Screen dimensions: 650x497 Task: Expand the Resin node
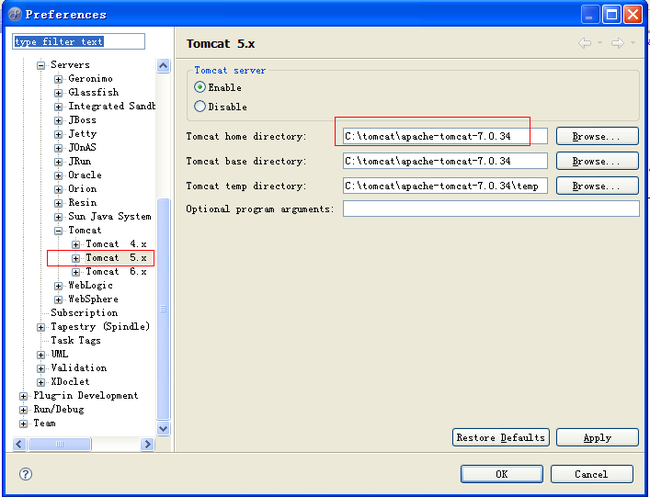tap(58, 203)
